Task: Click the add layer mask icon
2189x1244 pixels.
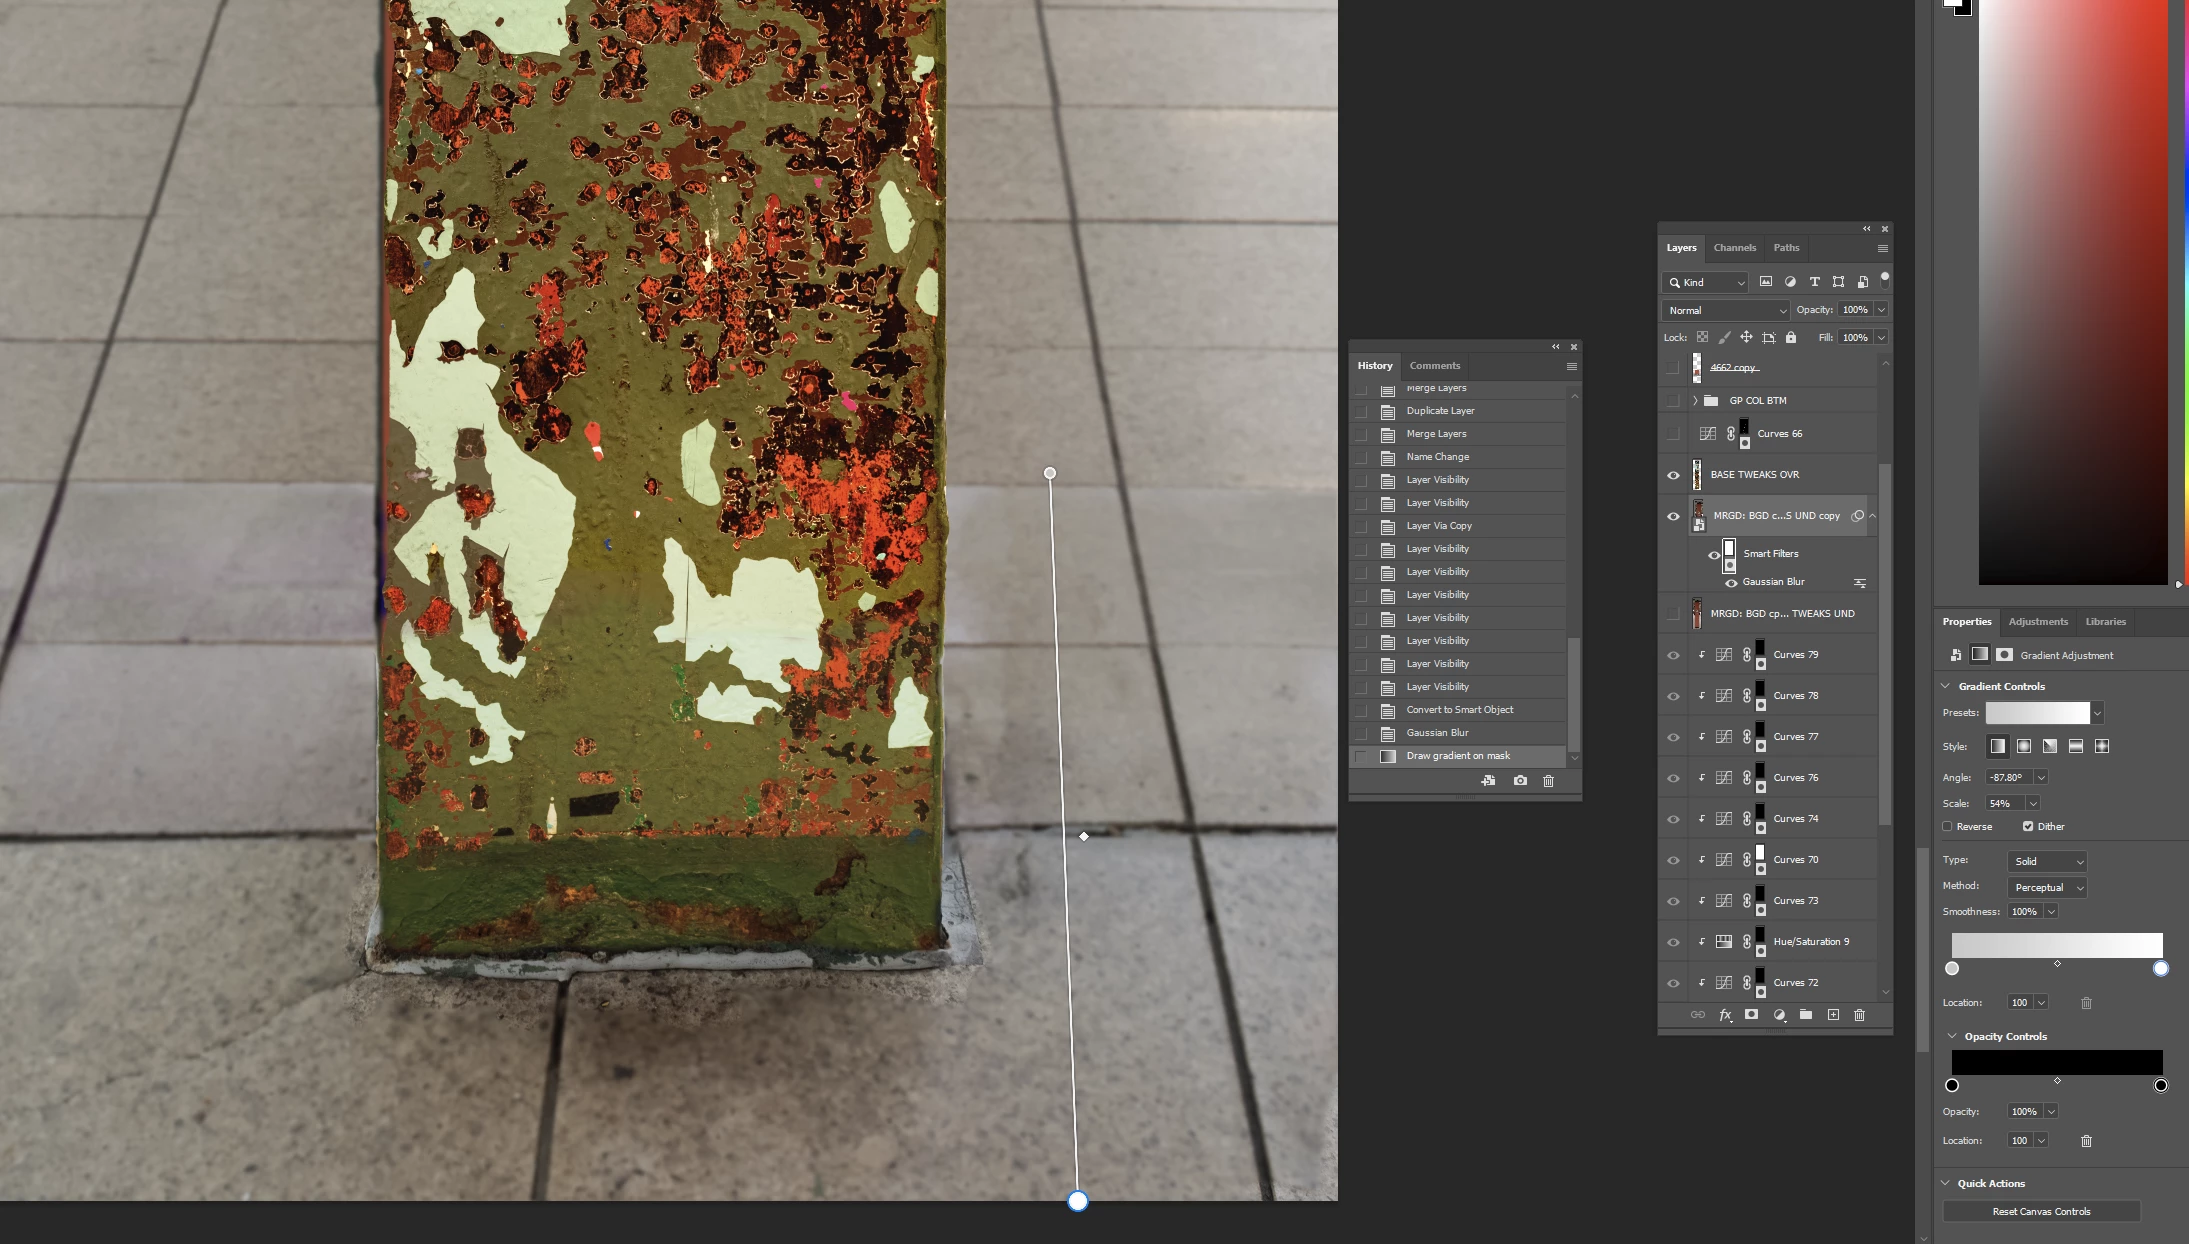Action: click(x=1751, y=1015)
